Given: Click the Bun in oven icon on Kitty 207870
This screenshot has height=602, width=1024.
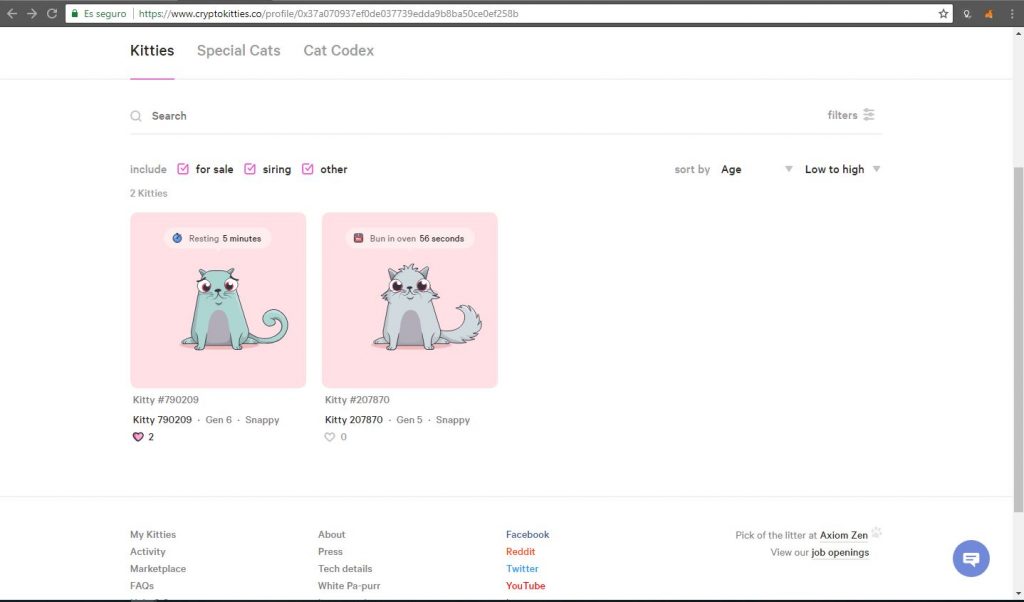Looking at the screenshot, I should tap(359, 238).
